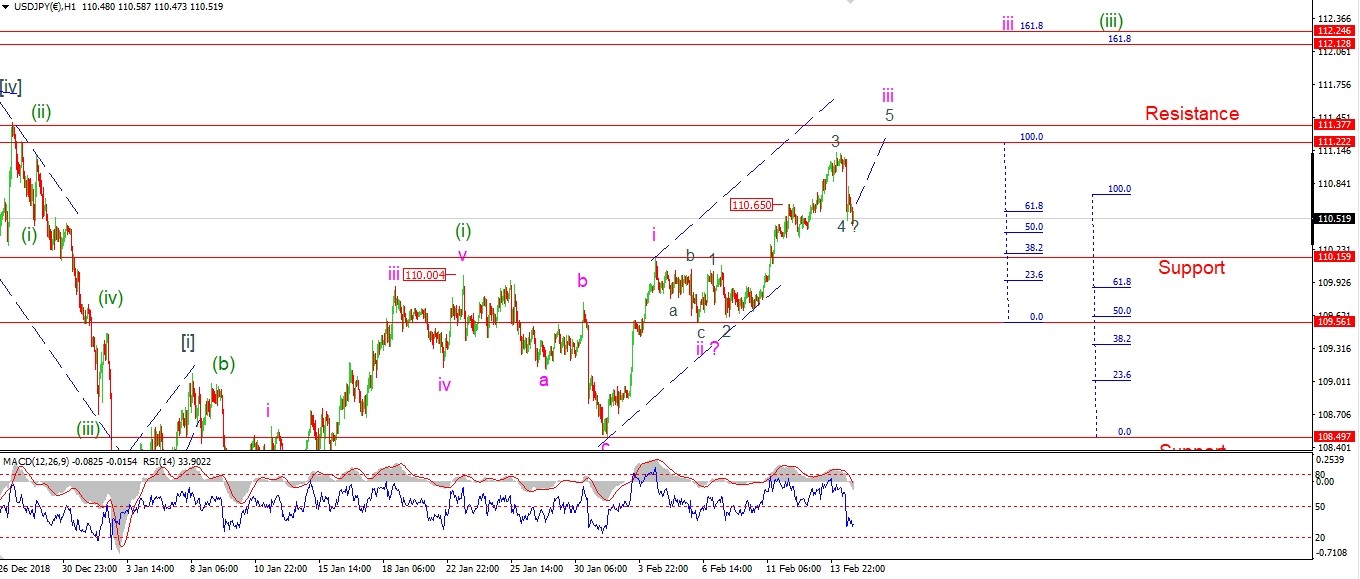The height and width of the screenshot is (579, 1360).
Task: Click the Support label near 110.159
Action: (1191, 268)
